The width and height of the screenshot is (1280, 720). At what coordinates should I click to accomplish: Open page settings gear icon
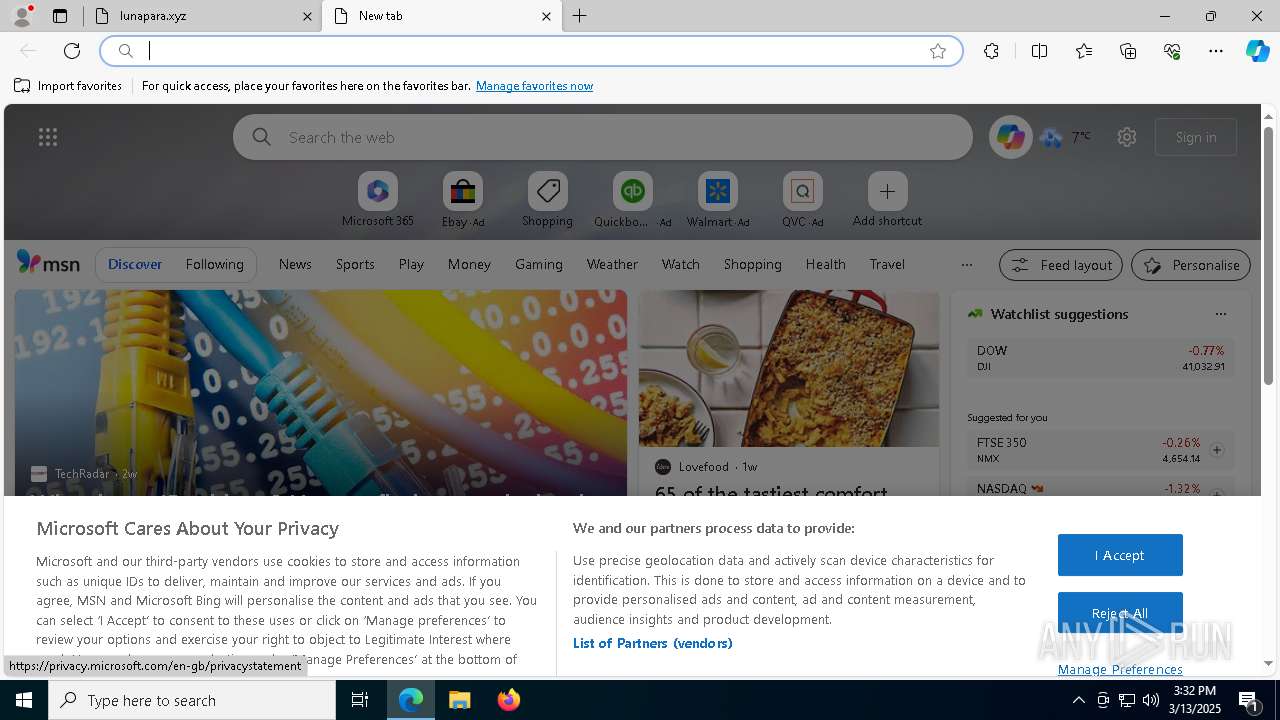[x=1127, y=137]
